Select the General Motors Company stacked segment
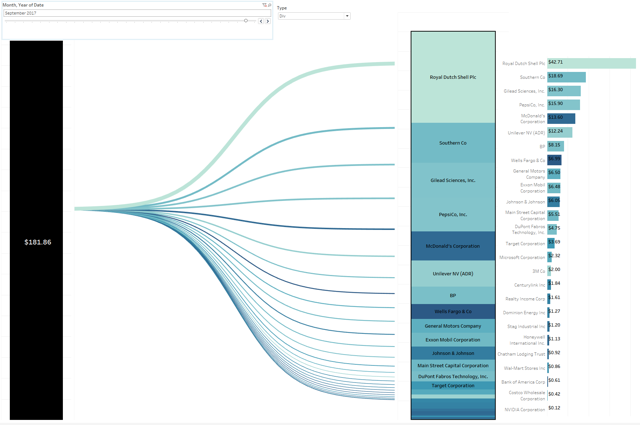 (x=453, y=326)
